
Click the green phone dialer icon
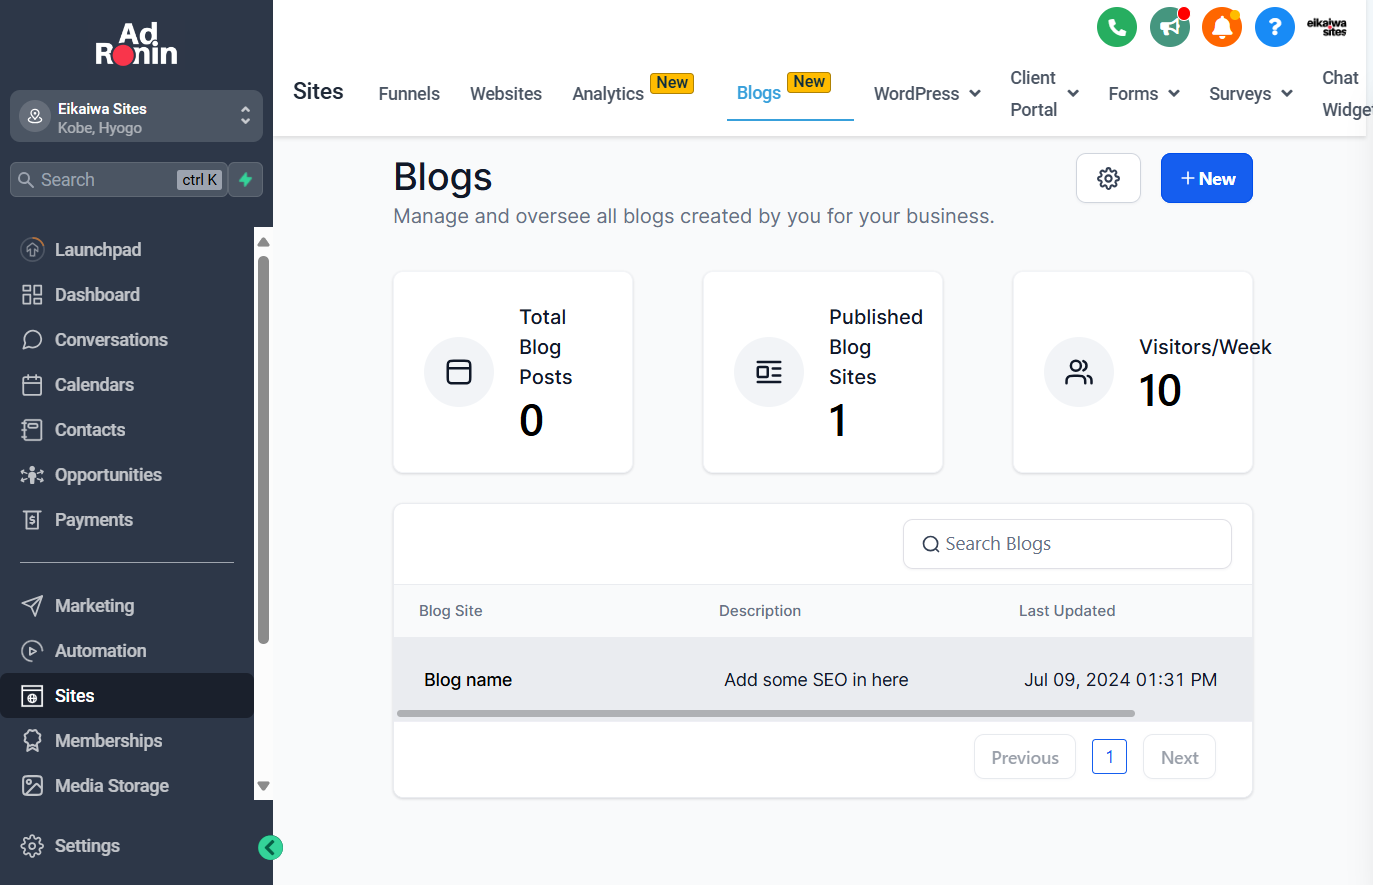click(x=1117, y=27)
